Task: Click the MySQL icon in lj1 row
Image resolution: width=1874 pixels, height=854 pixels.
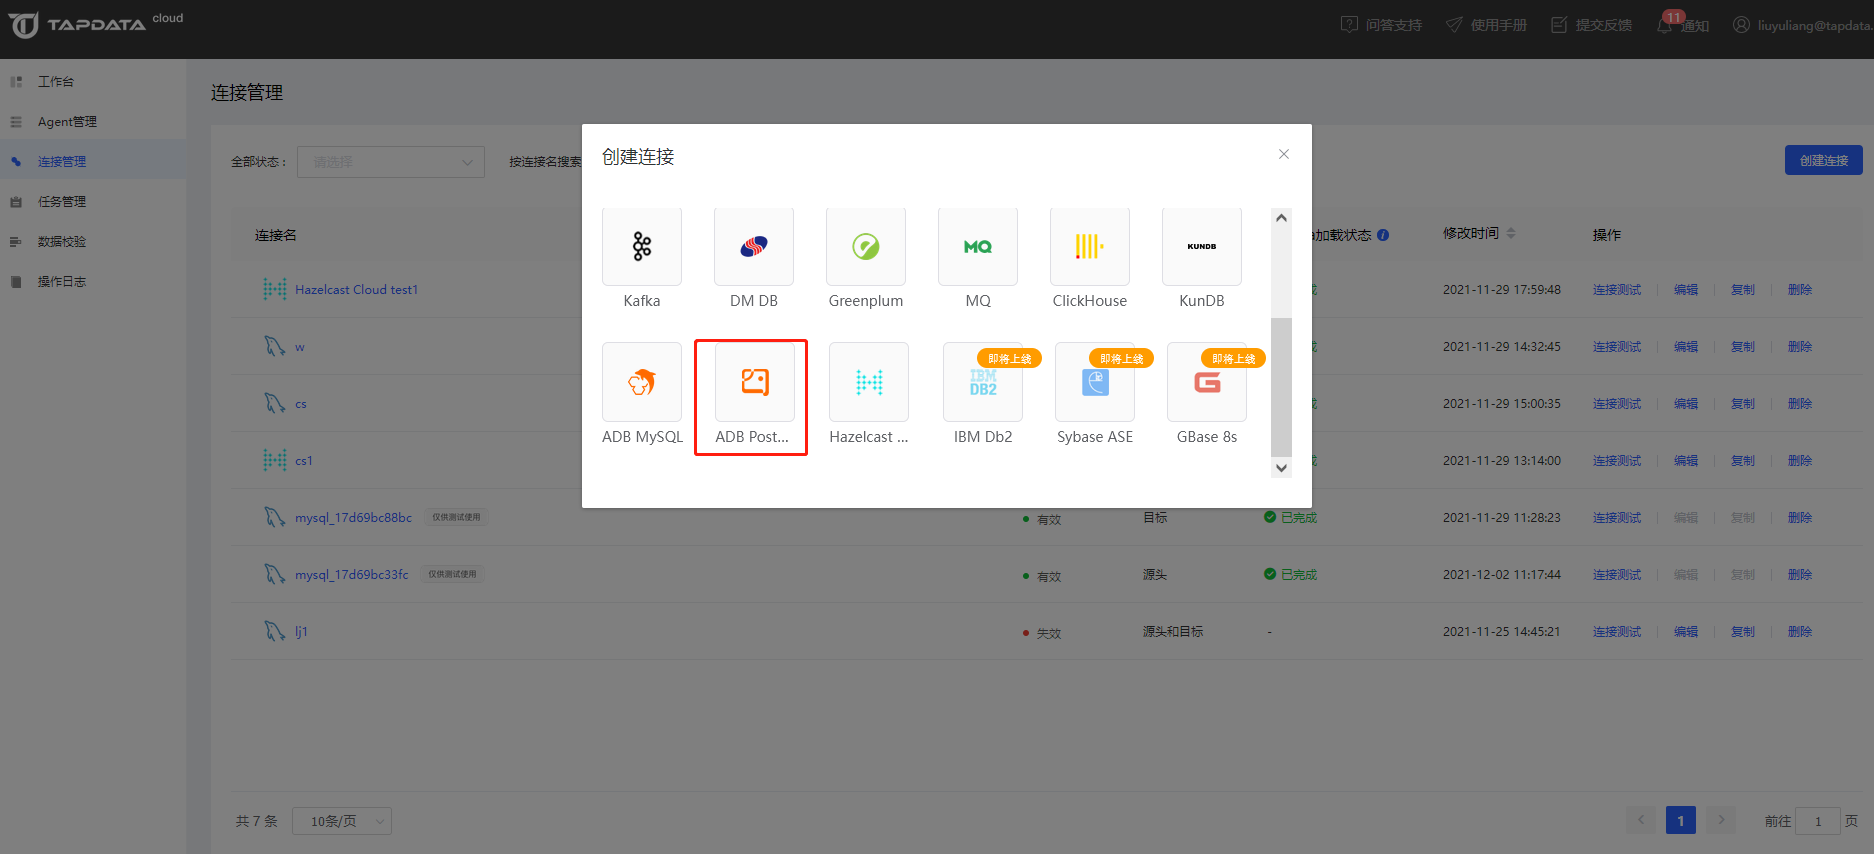Action: point(275,631)
